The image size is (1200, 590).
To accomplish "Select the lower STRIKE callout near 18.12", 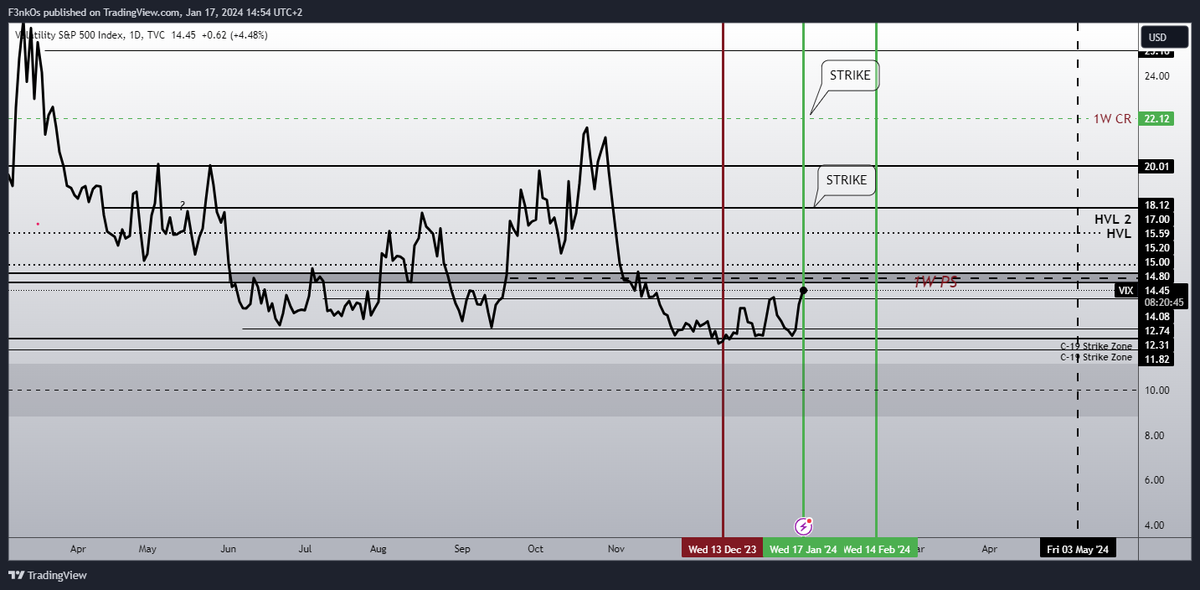I will pyautogui.click(x=846, y=180).
